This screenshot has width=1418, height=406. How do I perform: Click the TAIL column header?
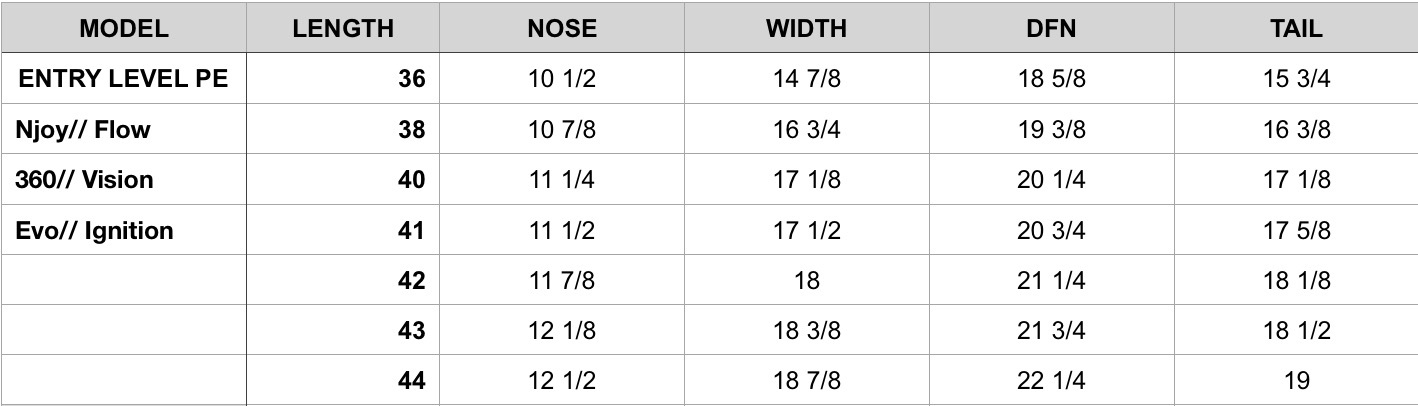click(x=1297, y=28)
